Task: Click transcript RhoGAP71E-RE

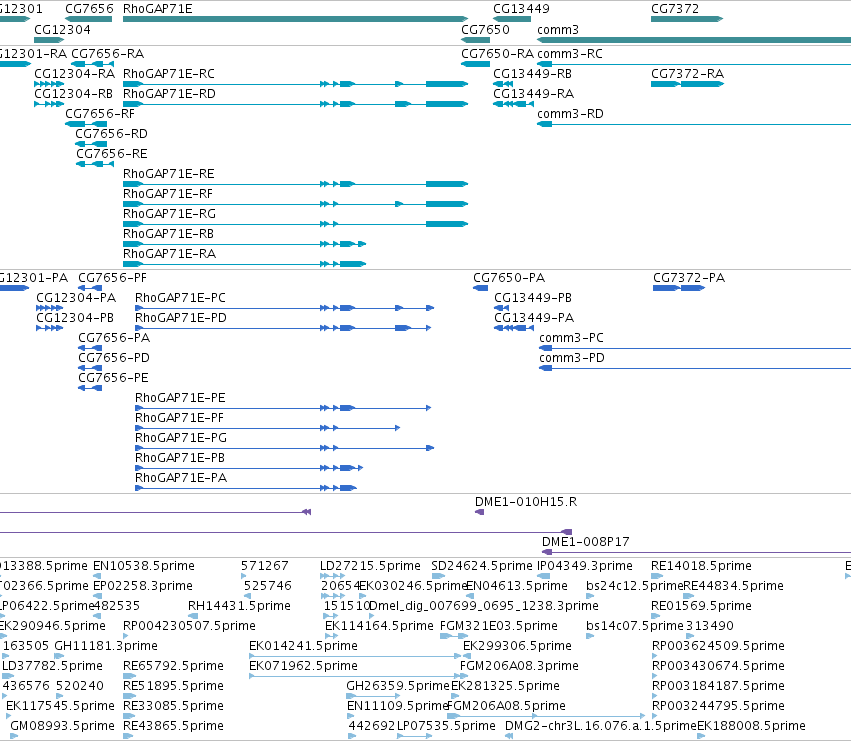Action: coord(295,184)
